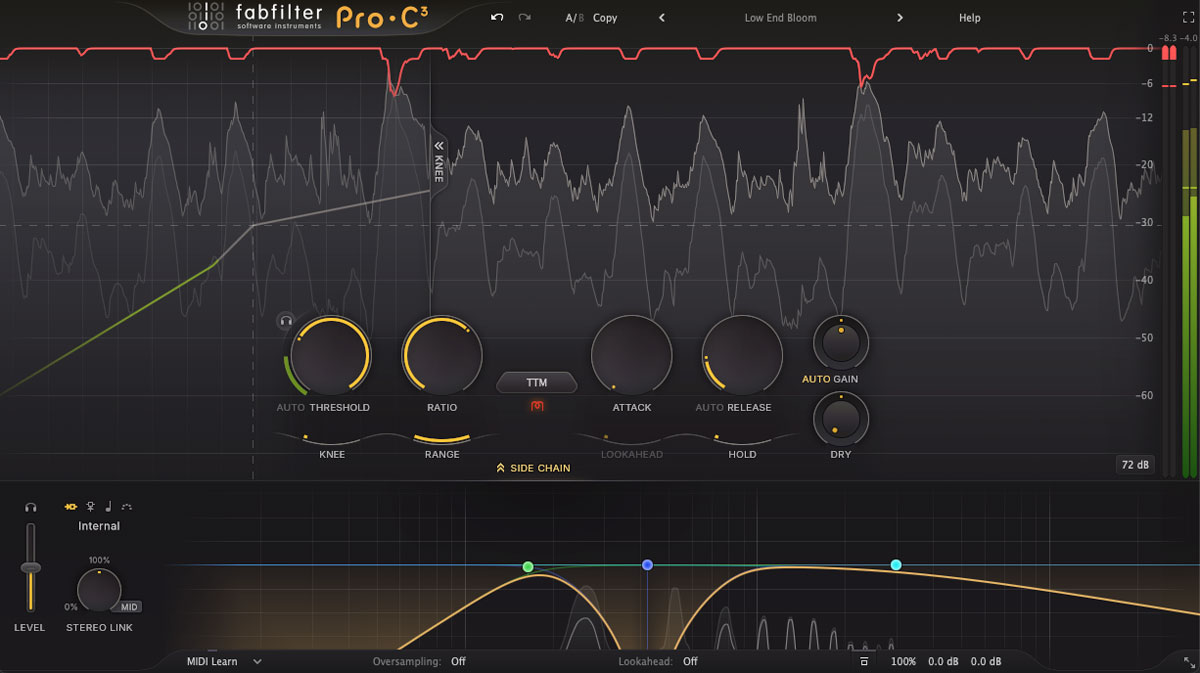Open the MIDI Learn dropdown arrow
The width and height of the screenshot is (1200, 673).
(x=257, y=662)
